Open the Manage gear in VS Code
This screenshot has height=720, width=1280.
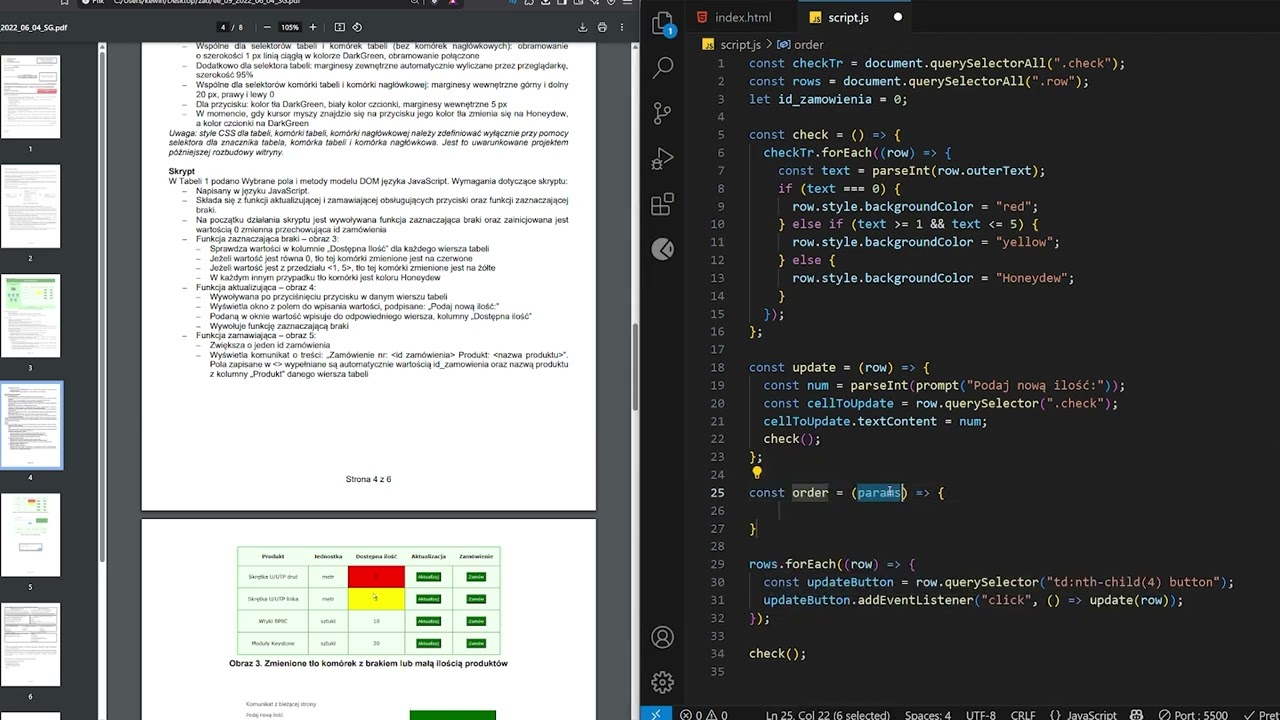click(662, 682)
